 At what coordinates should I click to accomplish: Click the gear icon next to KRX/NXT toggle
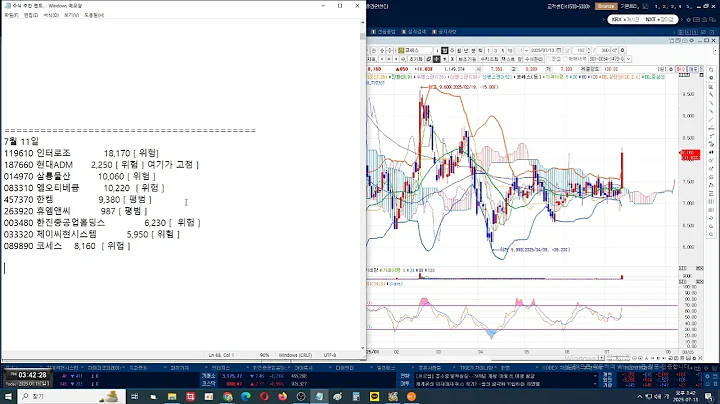click(x=688, y=19)
